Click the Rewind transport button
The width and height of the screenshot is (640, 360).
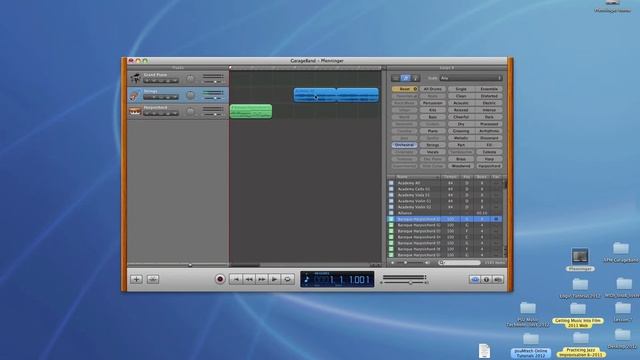point(249,279)
